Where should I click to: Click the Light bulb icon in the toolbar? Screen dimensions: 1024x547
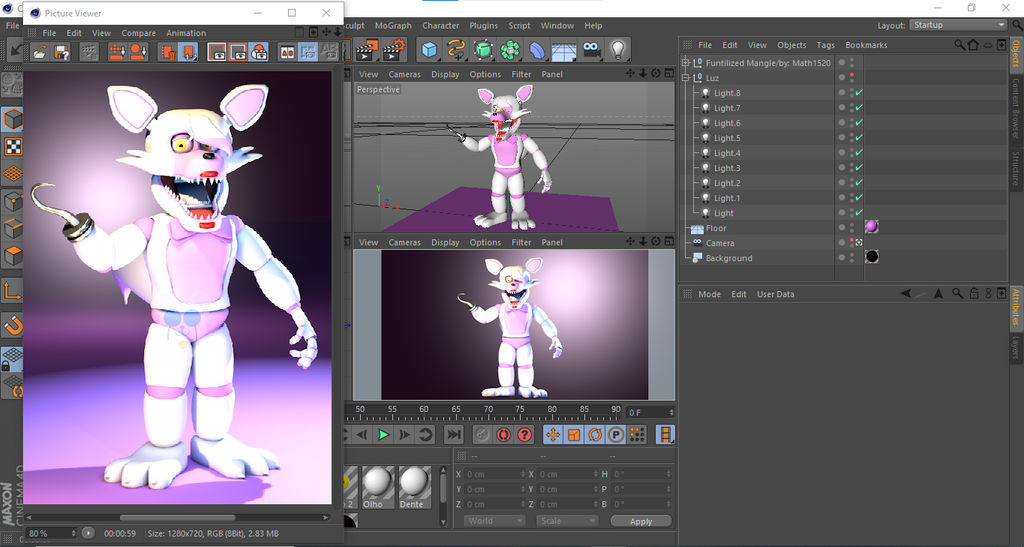(x=618, y=50)
